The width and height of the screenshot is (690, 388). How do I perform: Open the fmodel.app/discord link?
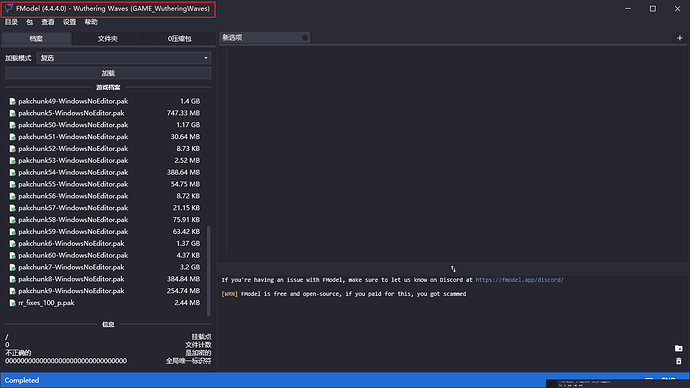point(519,280)
